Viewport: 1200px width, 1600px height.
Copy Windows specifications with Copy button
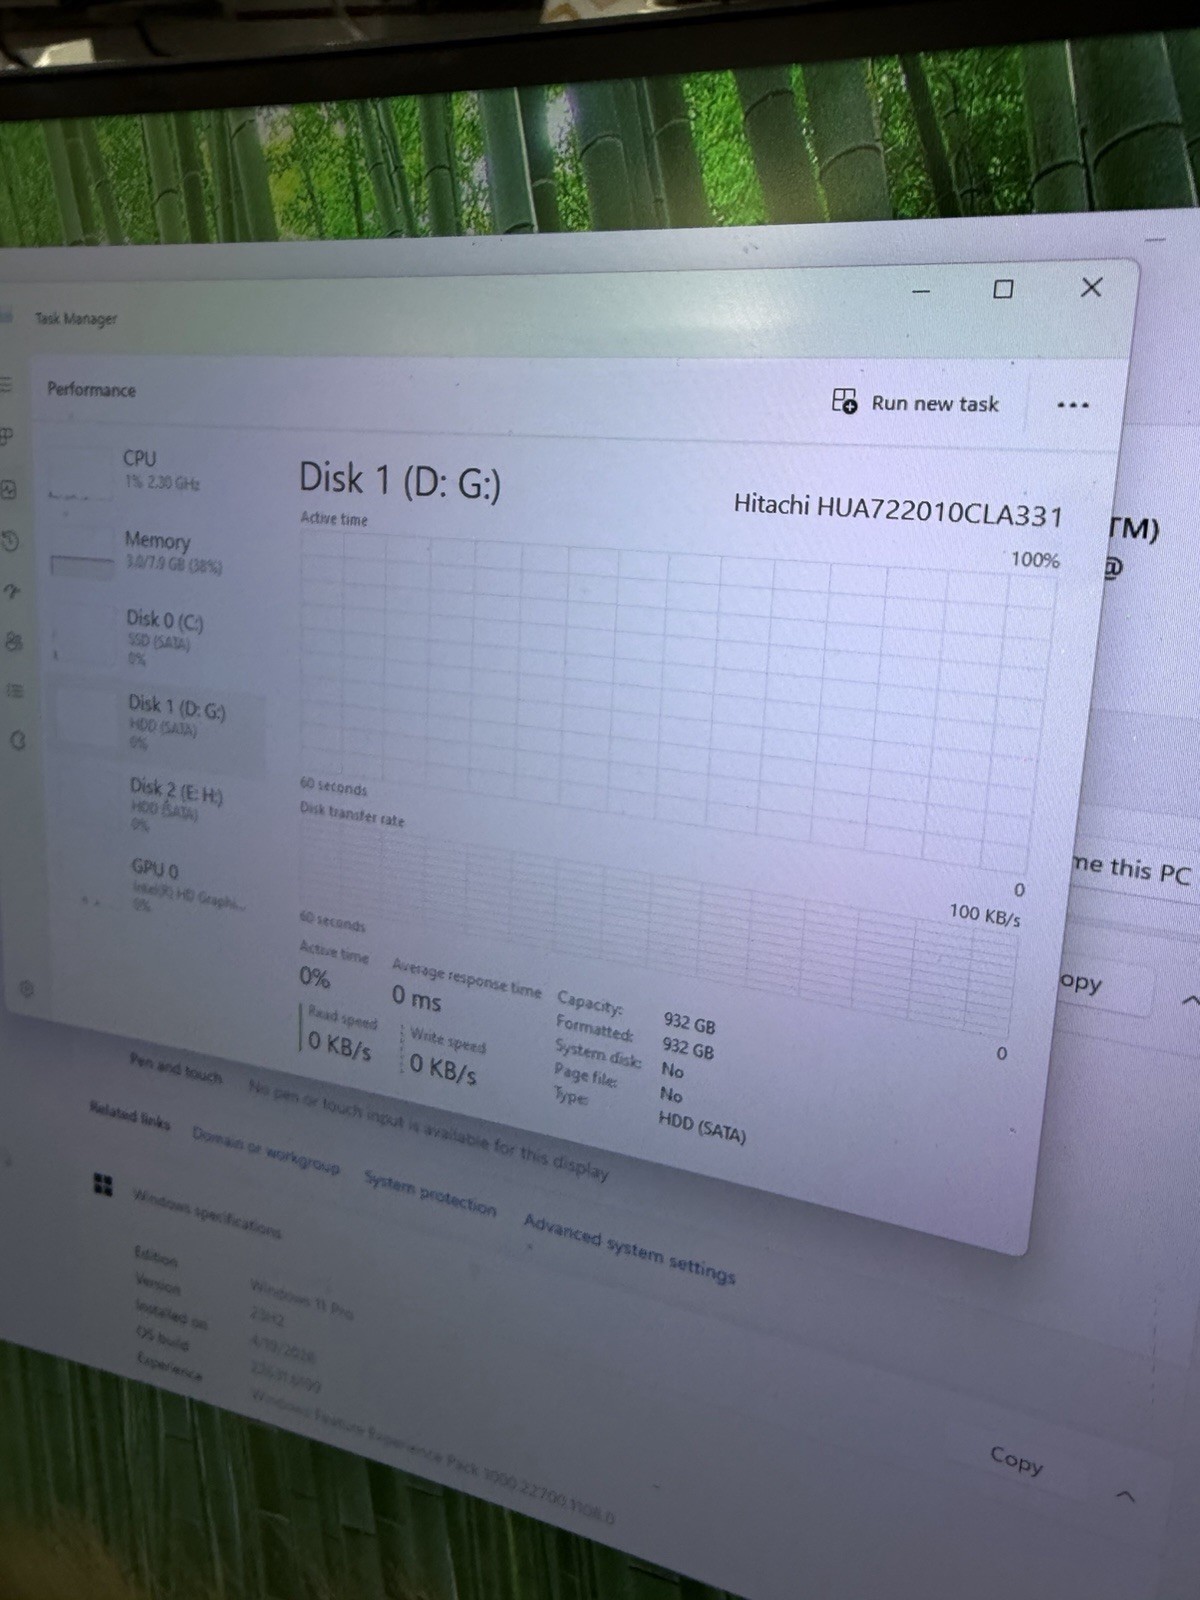[x=1016, y=1460]
